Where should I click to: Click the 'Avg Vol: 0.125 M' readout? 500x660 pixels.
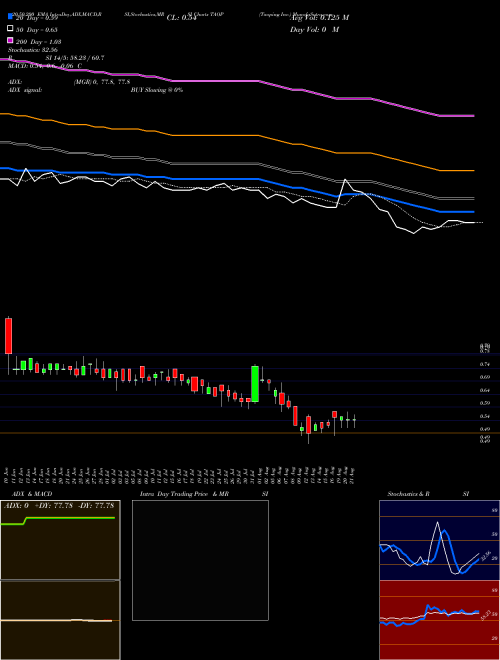click(319, 18)
